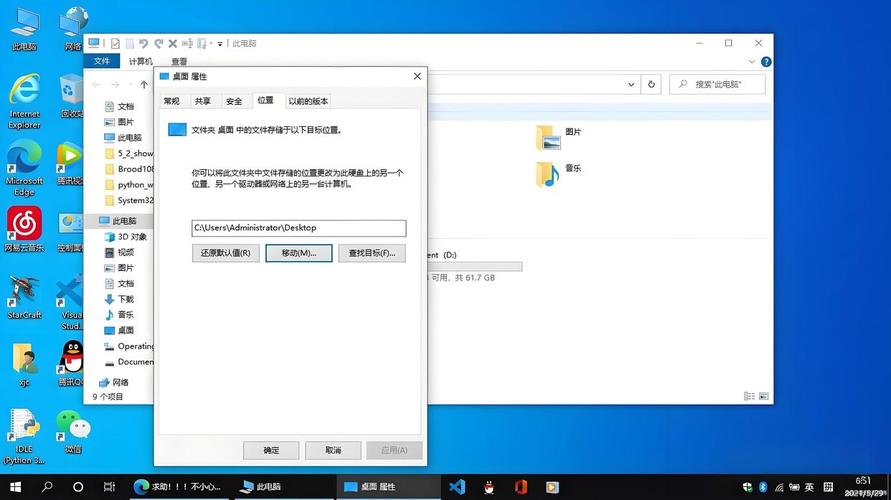Open the 此电脑 desktop shortcut
The image size is (891, 500).
point(24,28)
